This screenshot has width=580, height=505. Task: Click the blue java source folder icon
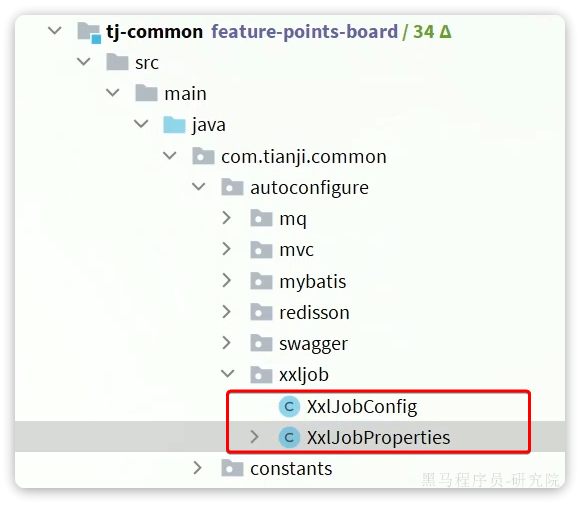tap(174, 125)
